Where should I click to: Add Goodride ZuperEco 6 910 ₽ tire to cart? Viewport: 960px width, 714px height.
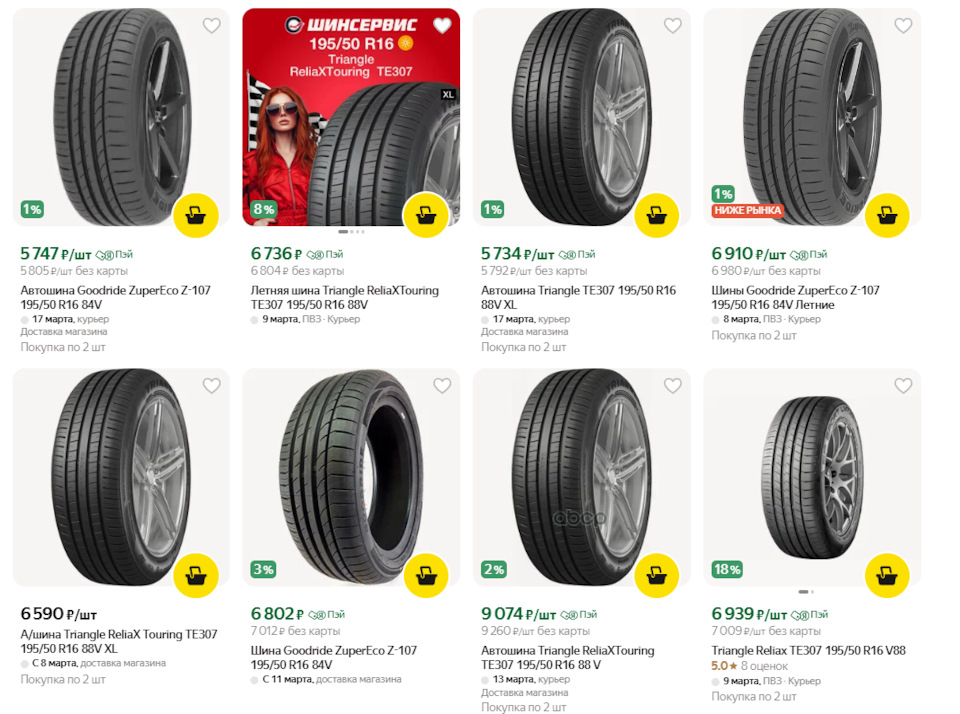click(x=886, y=214)
